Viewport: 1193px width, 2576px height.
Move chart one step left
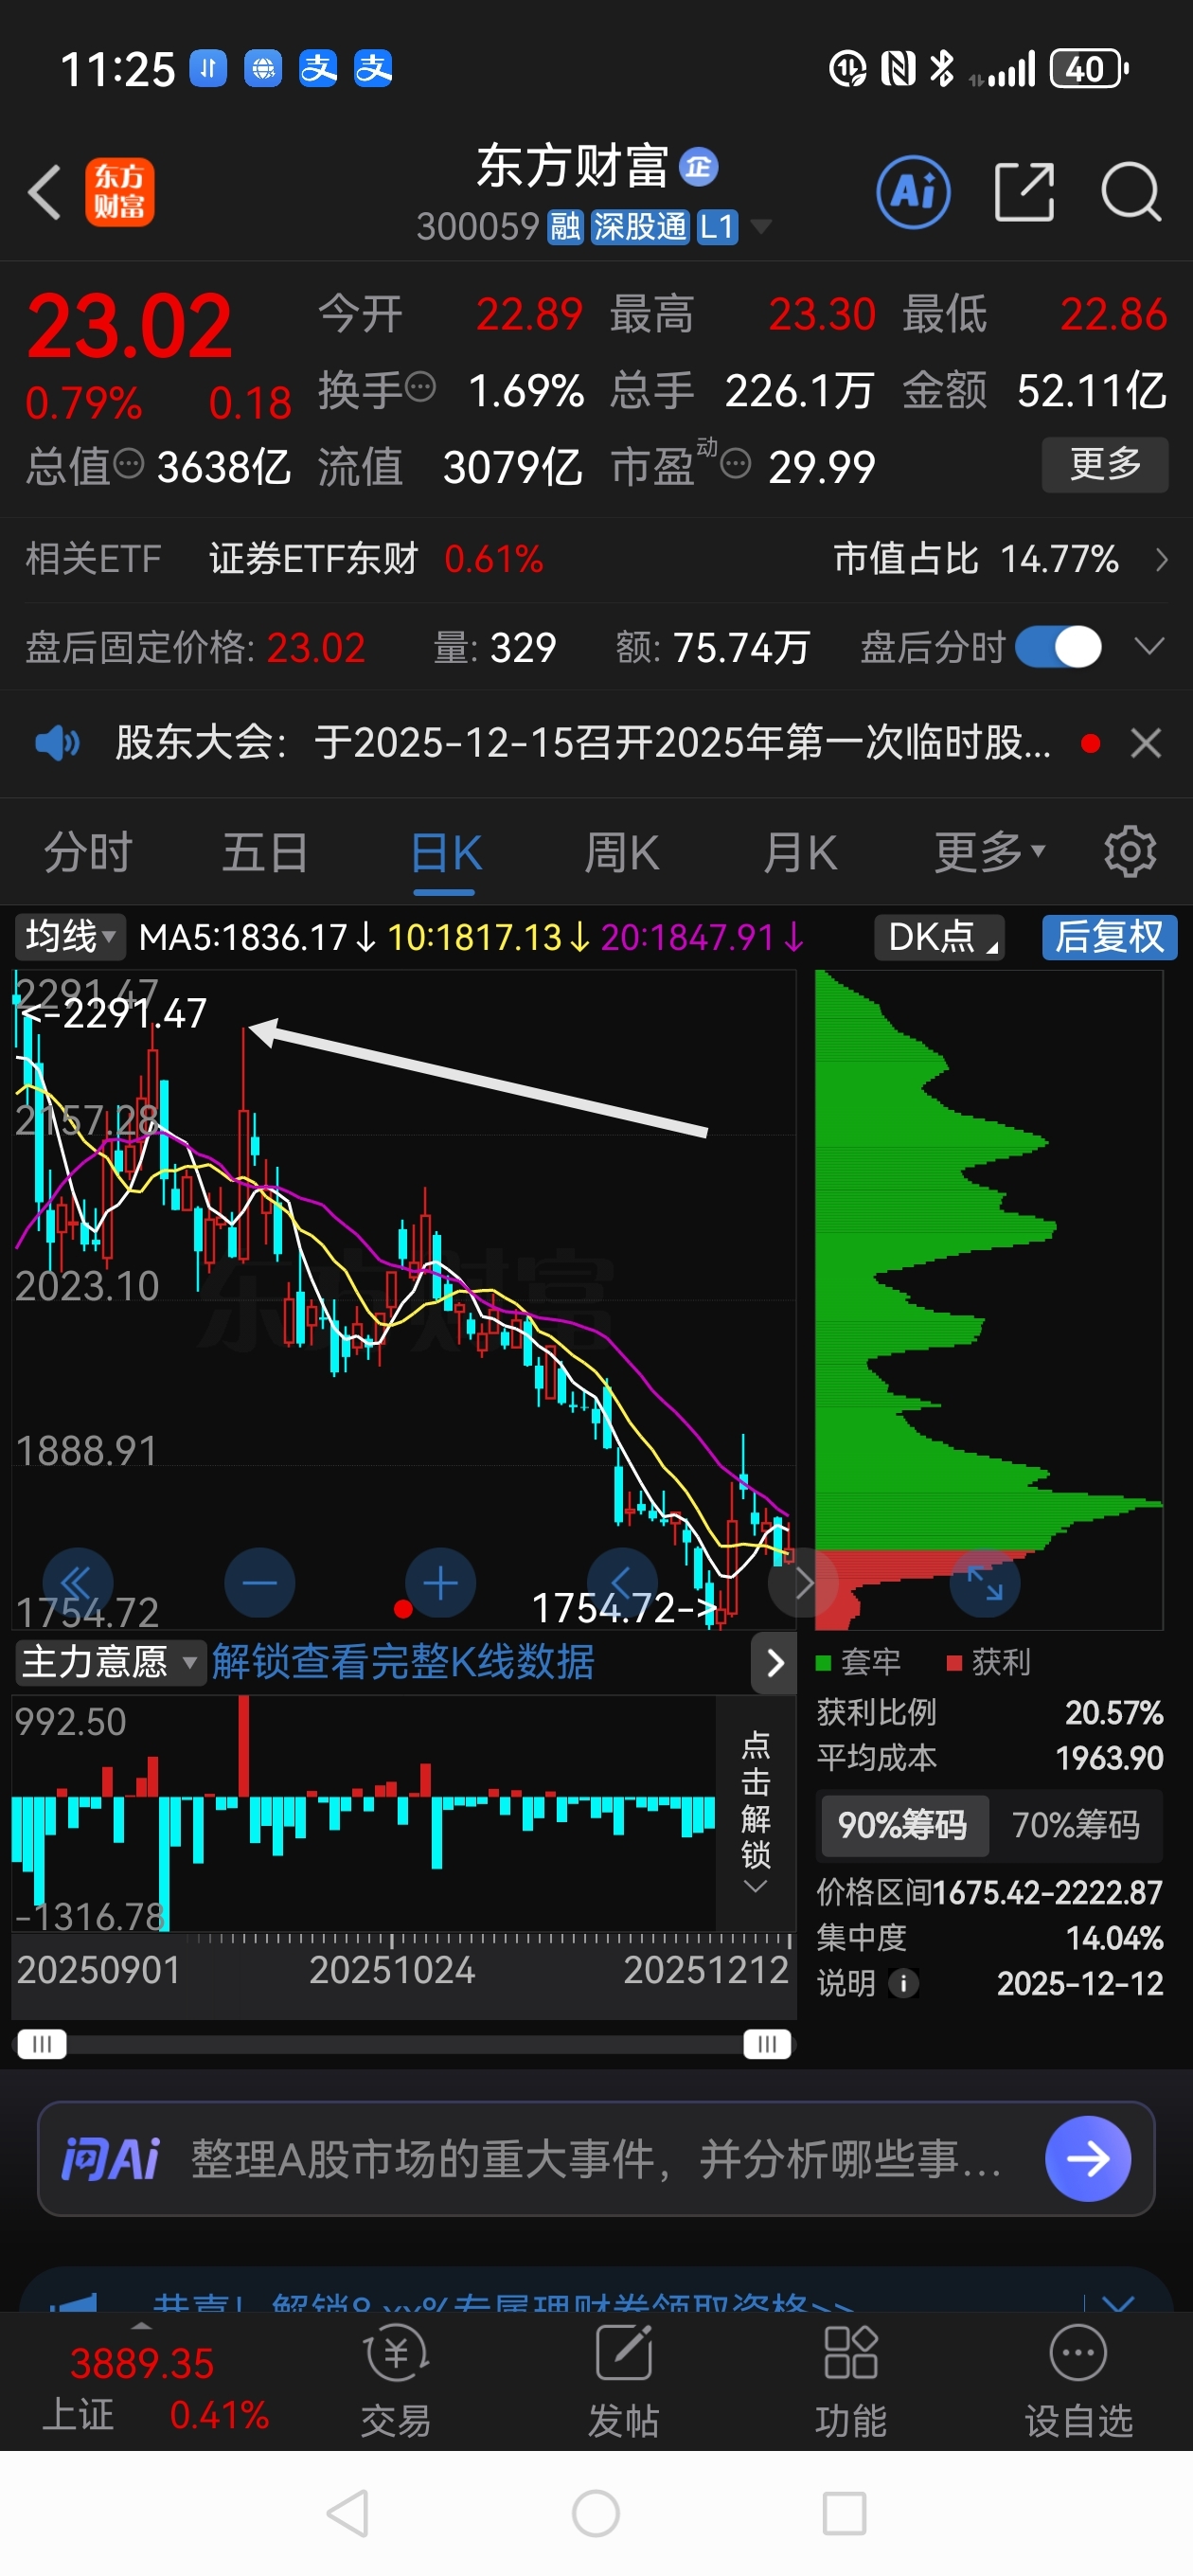click(621, 1583)
